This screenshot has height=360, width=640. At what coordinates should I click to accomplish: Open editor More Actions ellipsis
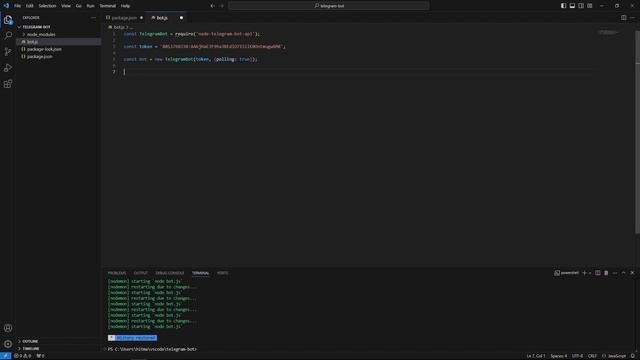pos(632,18)
